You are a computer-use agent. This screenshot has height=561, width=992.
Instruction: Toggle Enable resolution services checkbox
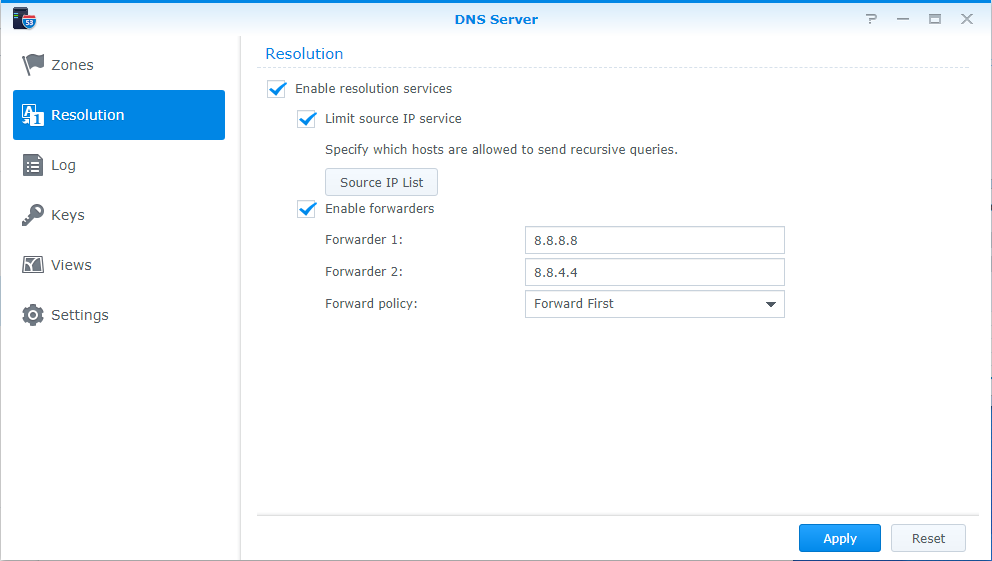(x=276, y=89)
